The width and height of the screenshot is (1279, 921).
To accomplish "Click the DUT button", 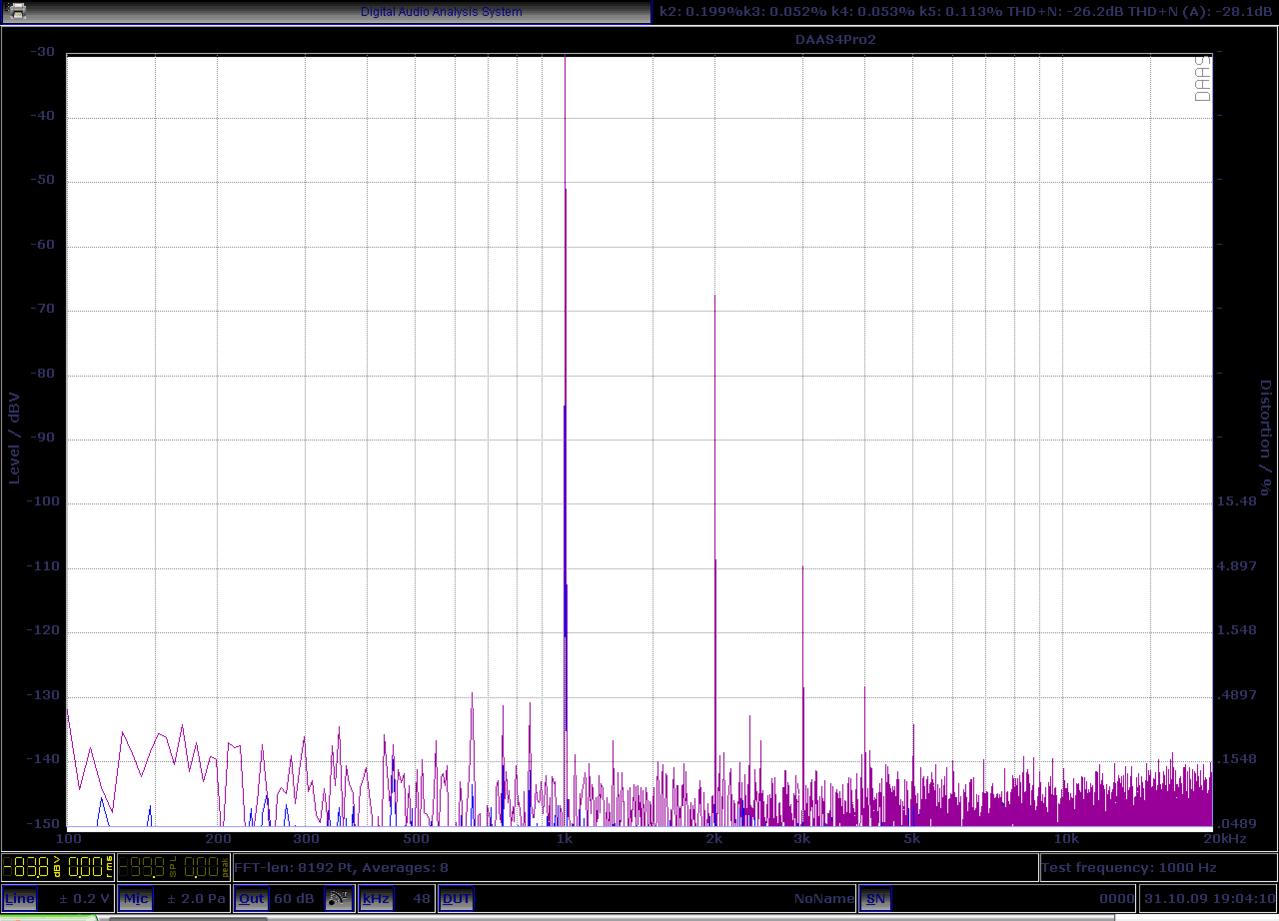I will [x=456, y=898].
